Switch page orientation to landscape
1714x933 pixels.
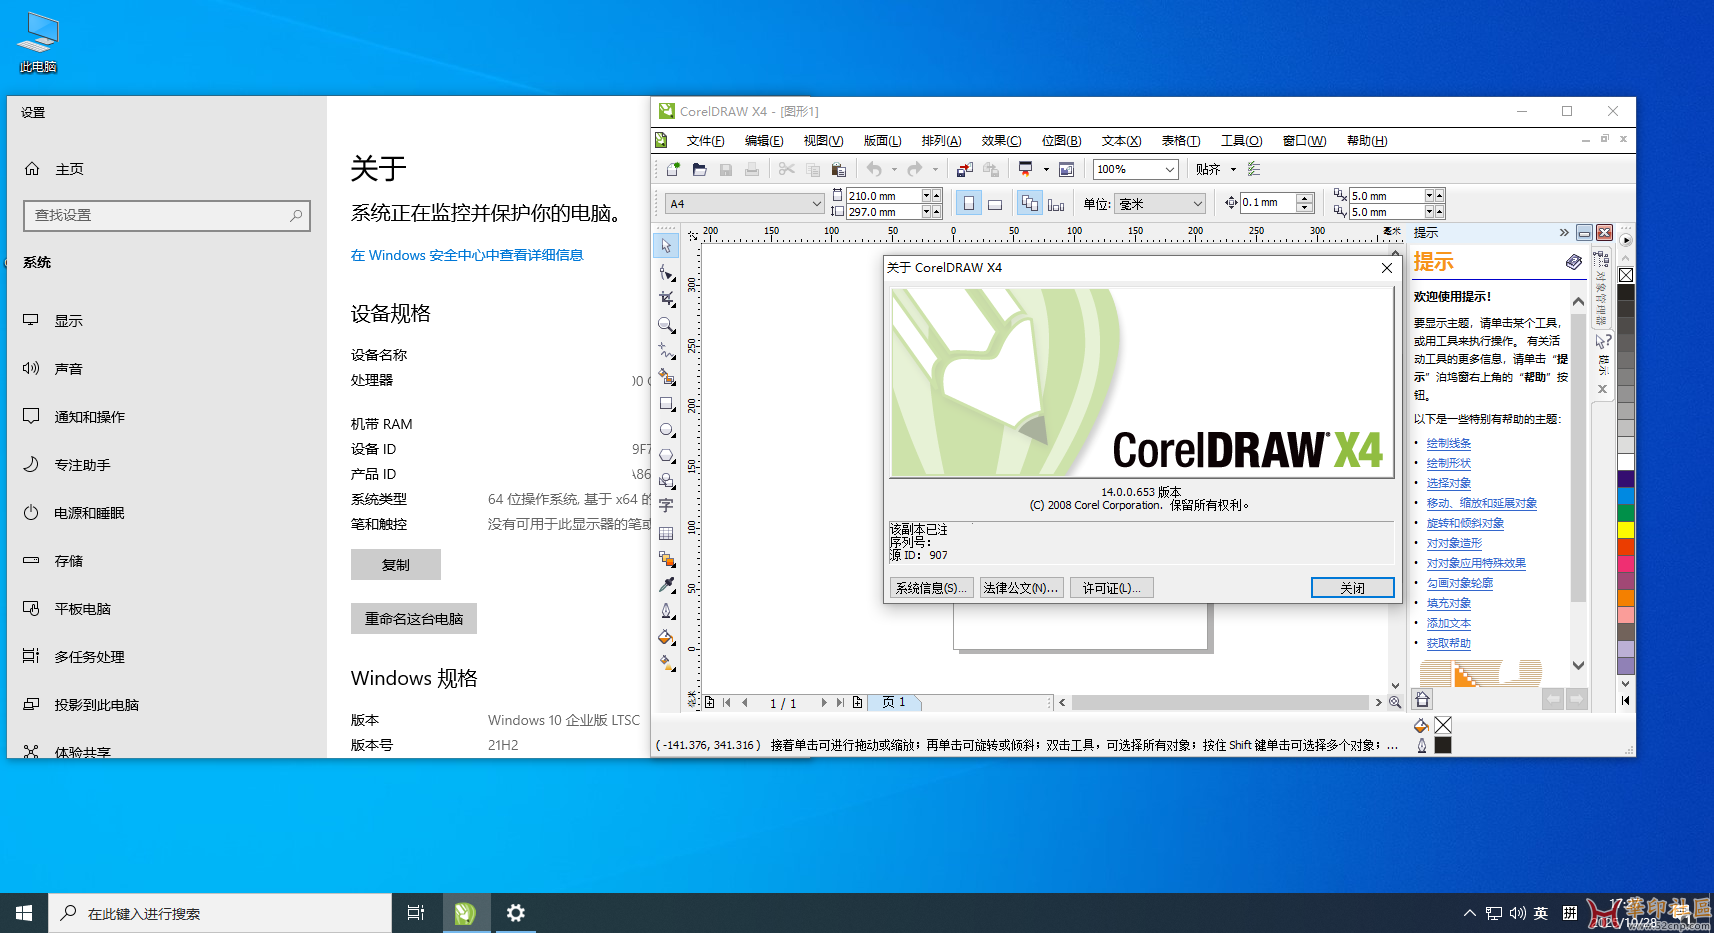click(995, 203)
